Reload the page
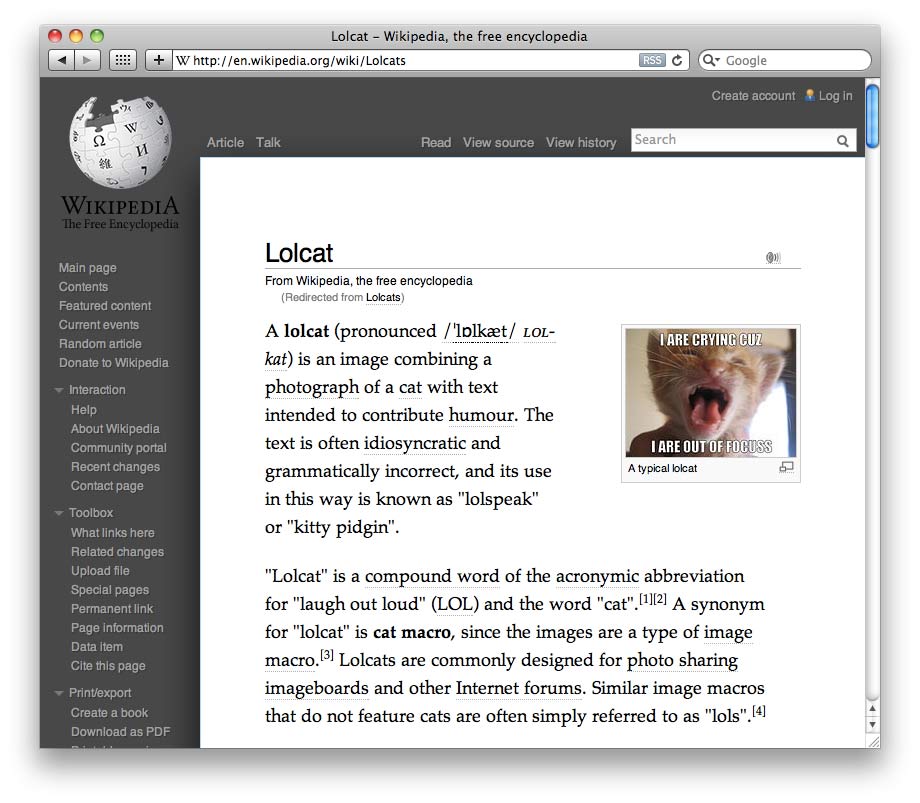920x803 pixels. click(x=676, y=59)
